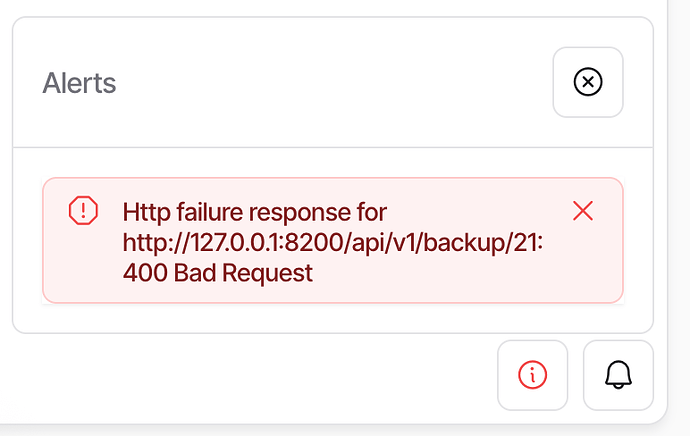Click the circled X icon beside Alerts
The width and height of the screenshot is (690, 436).
coord(588,82)
